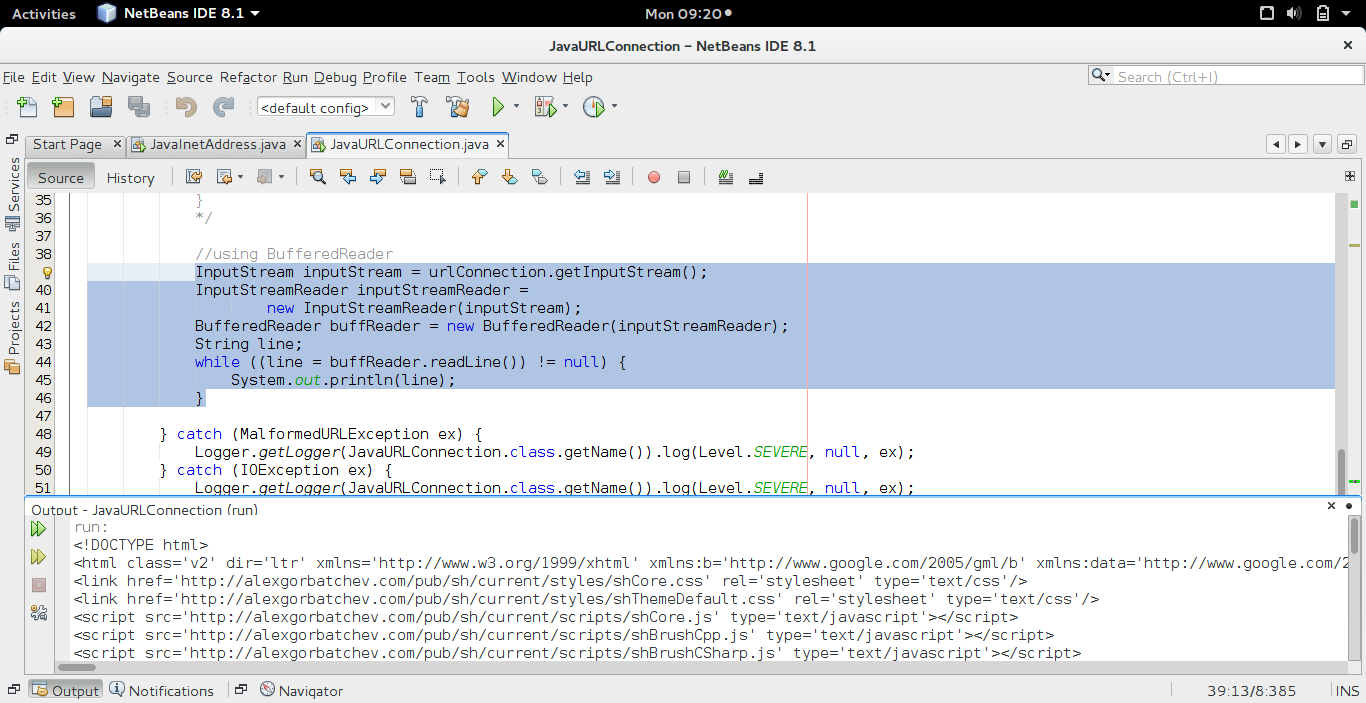Click the INS insert mode indicator
The image size is (1366, 703).
[x=1347, y=690]
